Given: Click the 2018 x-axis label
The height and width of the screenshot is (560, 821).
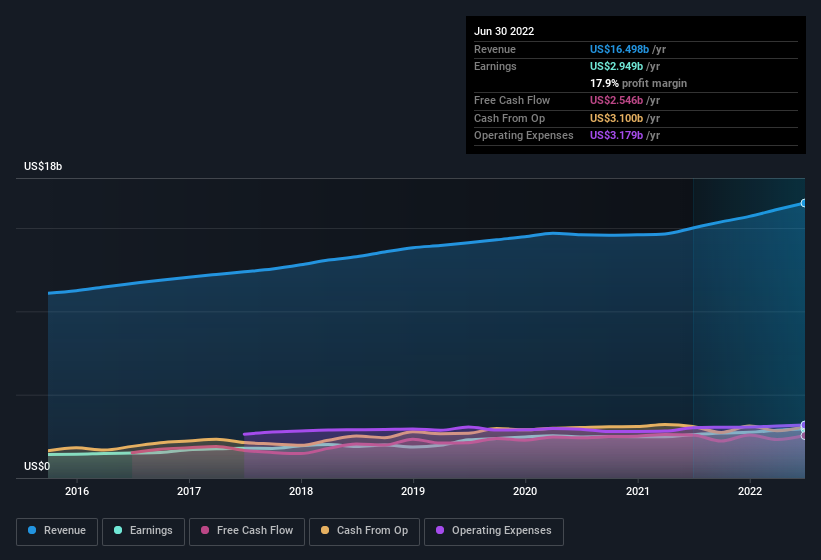Looking at the screenshot, I should 301,491.
